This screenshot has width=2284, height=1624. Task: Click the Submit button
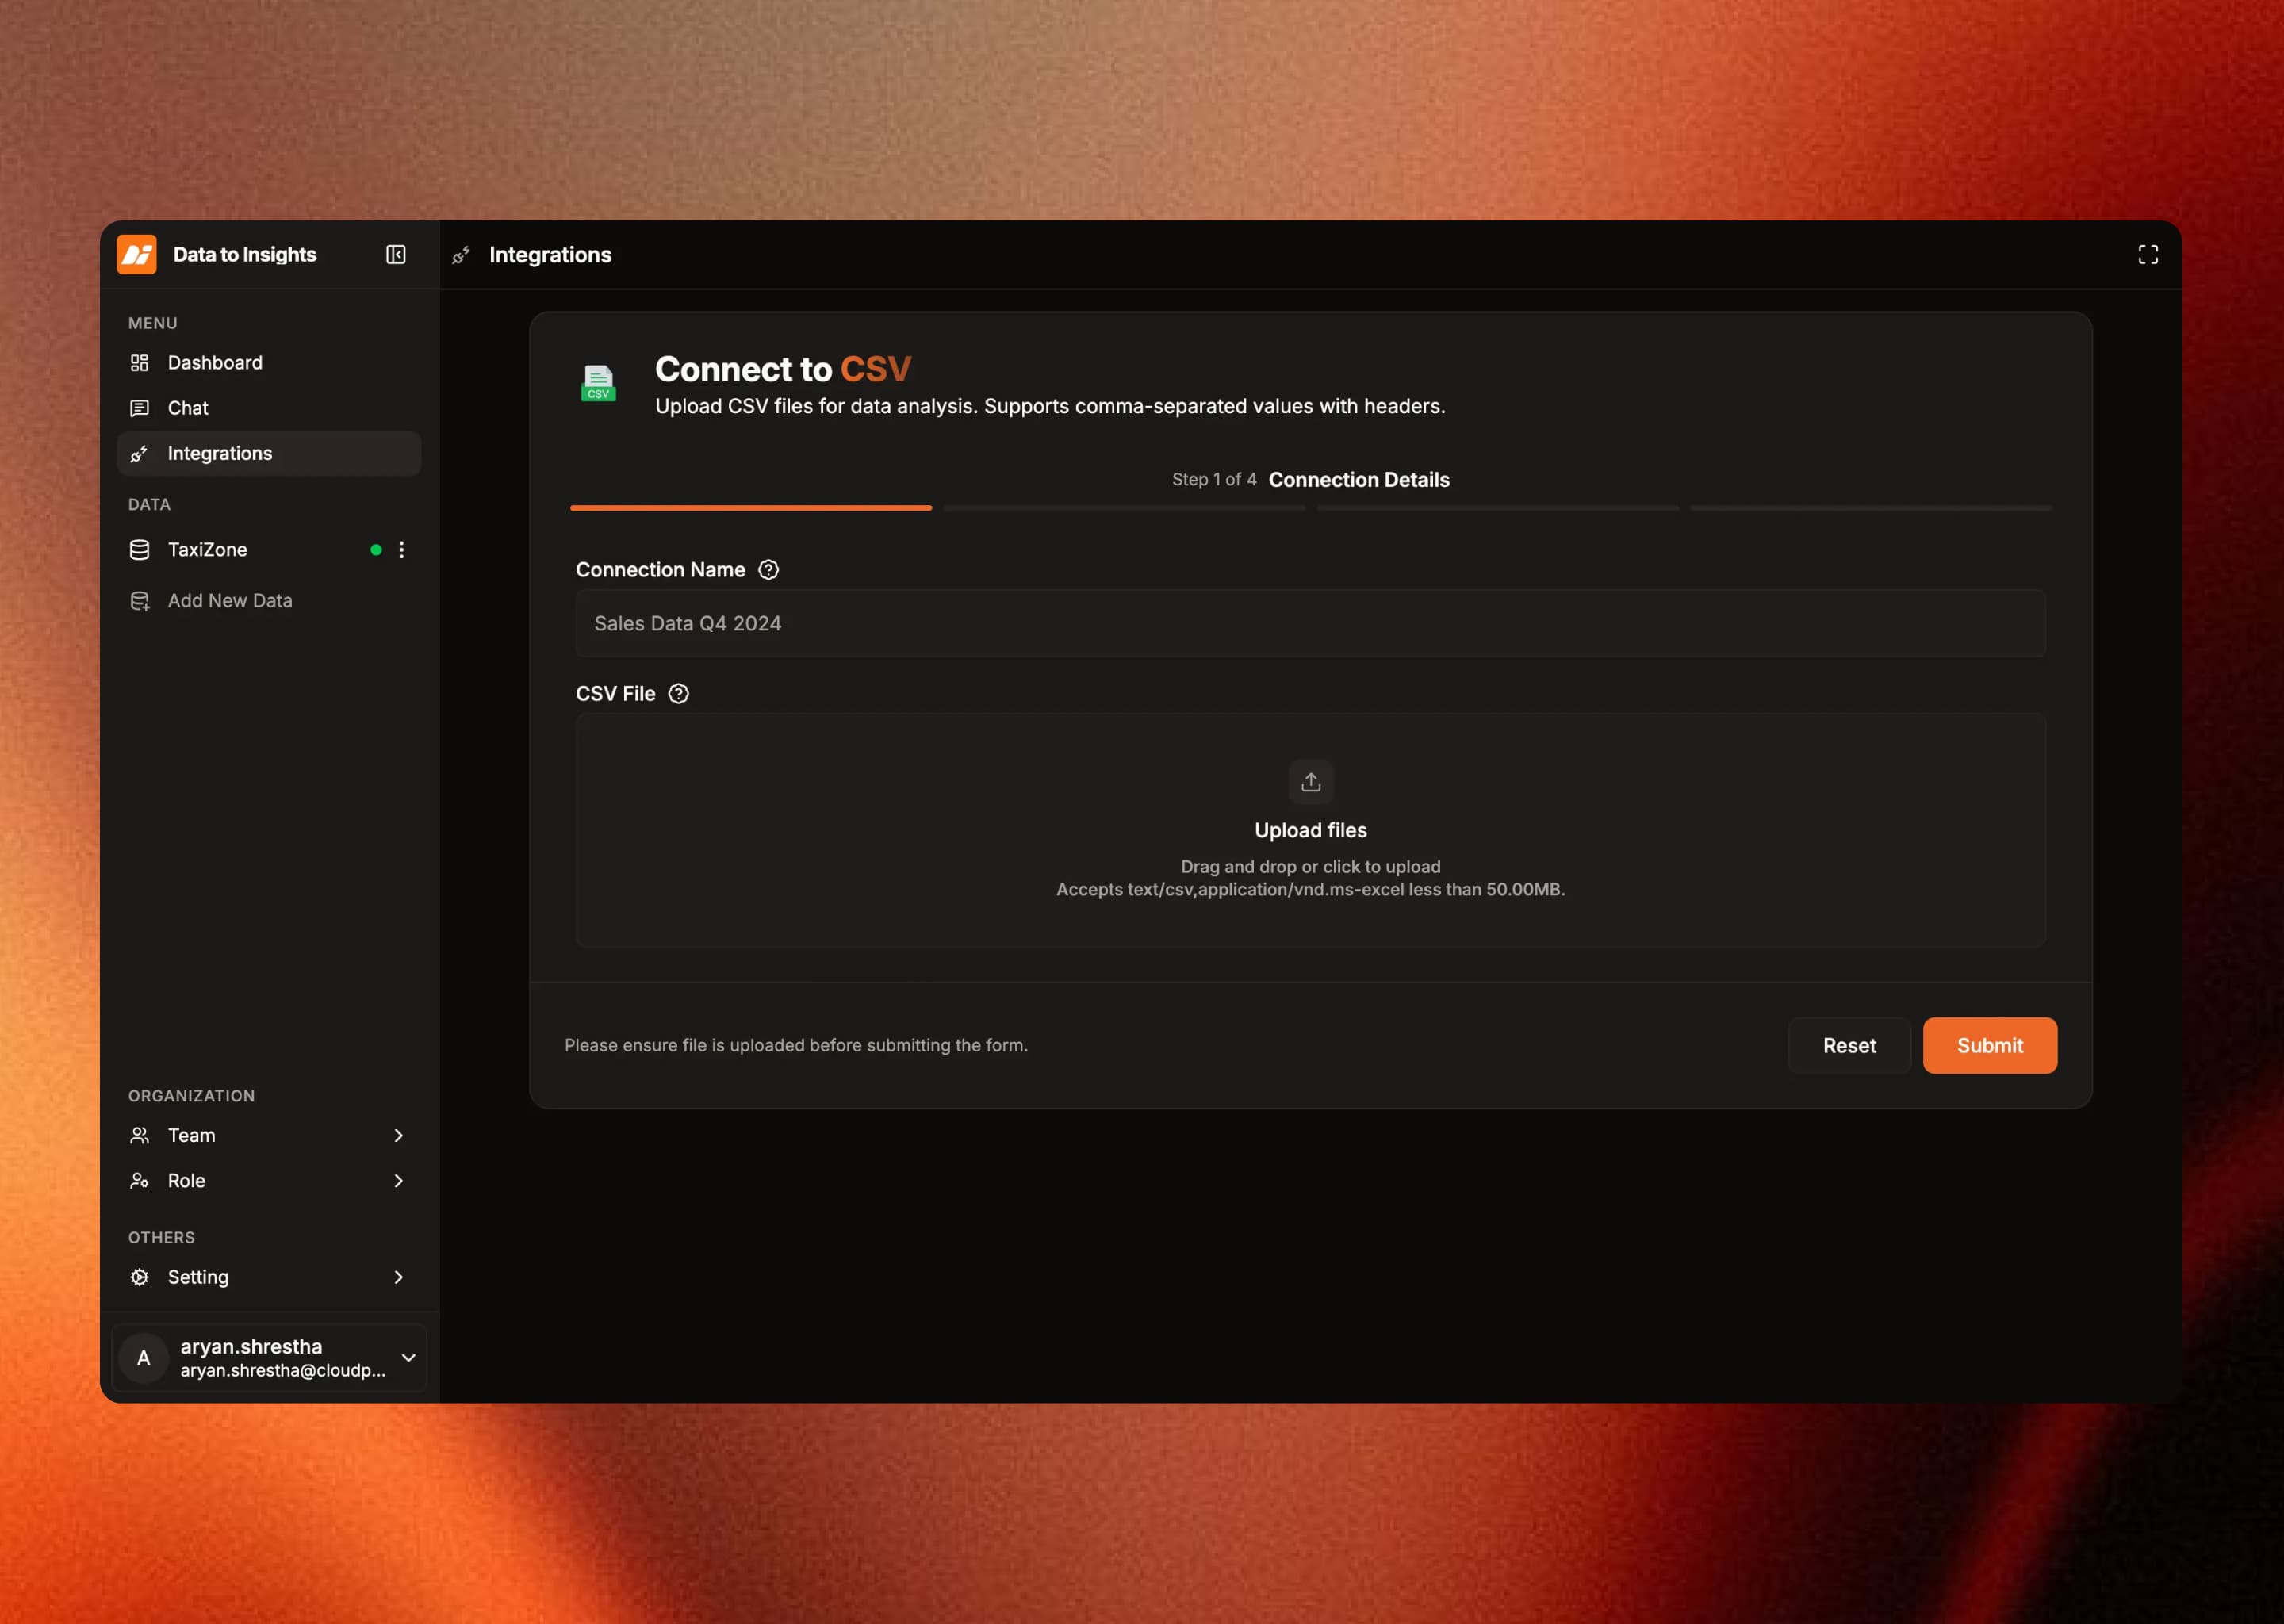click(x=1989, y=1046)
